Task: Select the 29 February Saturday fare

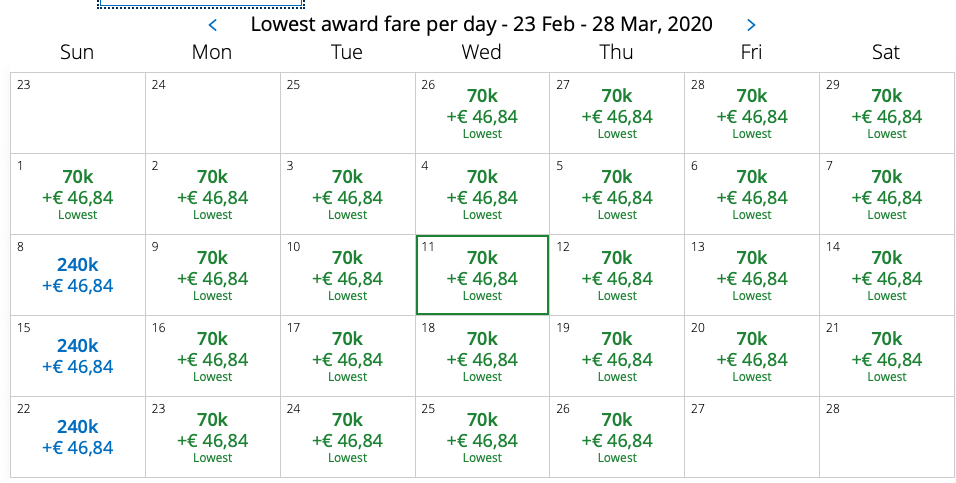Action: [886, 113]
